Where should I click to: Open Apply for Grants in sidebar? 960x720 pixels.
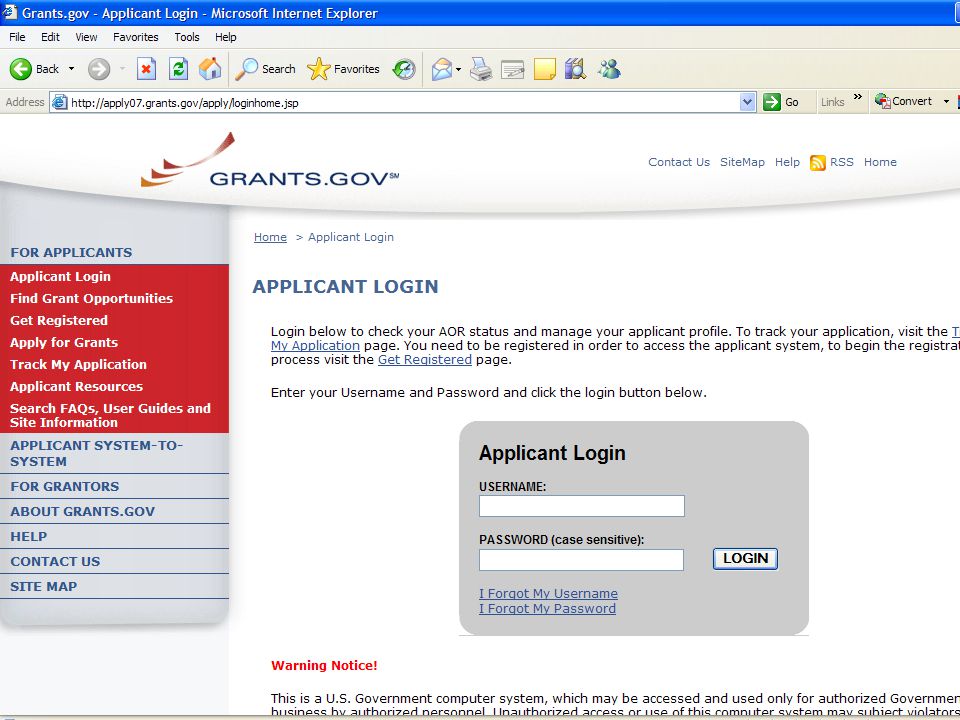pos(64,343)
